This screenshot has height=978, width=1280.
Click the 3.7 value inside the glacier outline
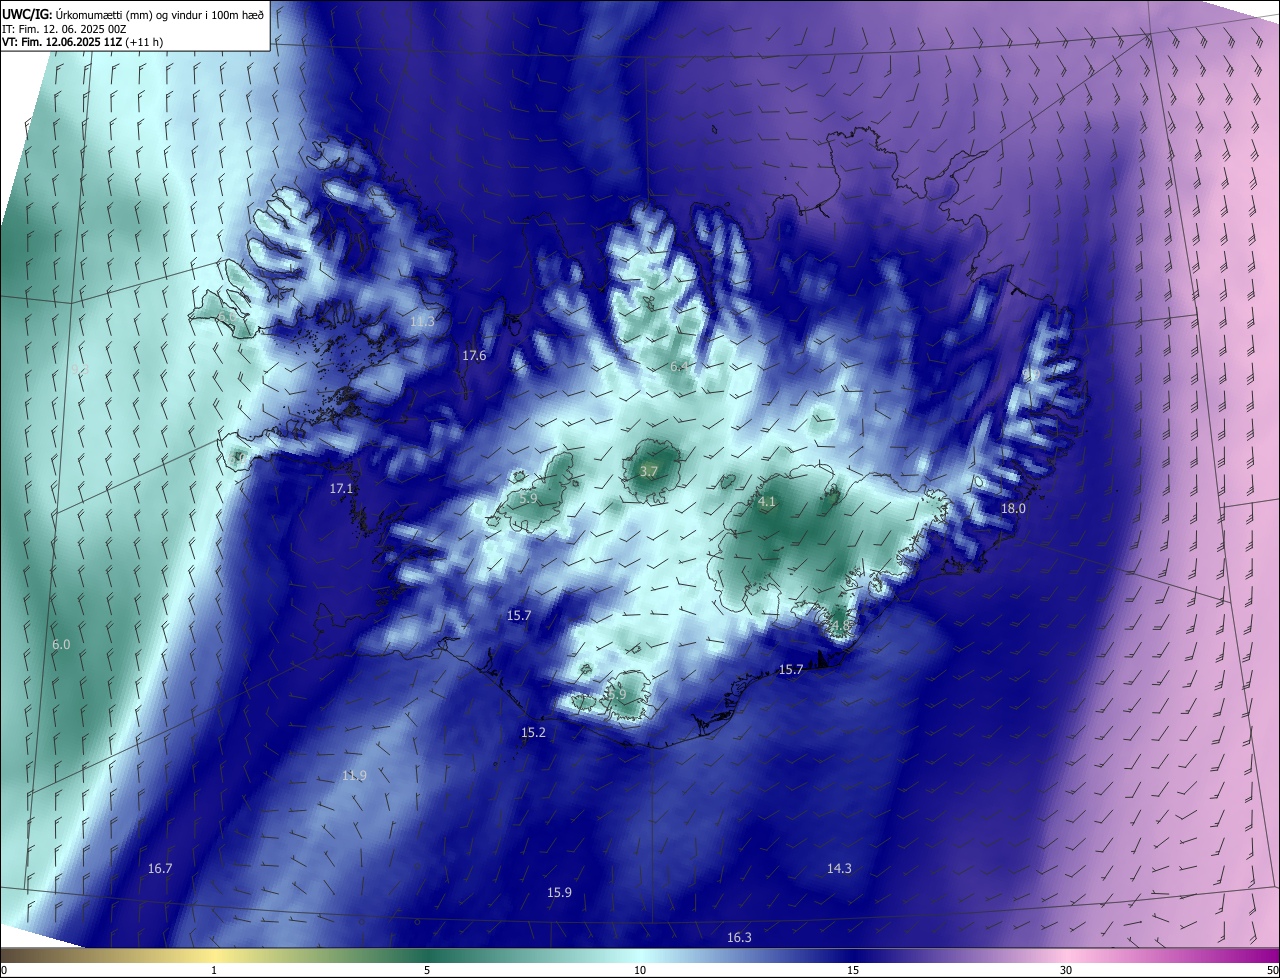[x=648, y=471]
